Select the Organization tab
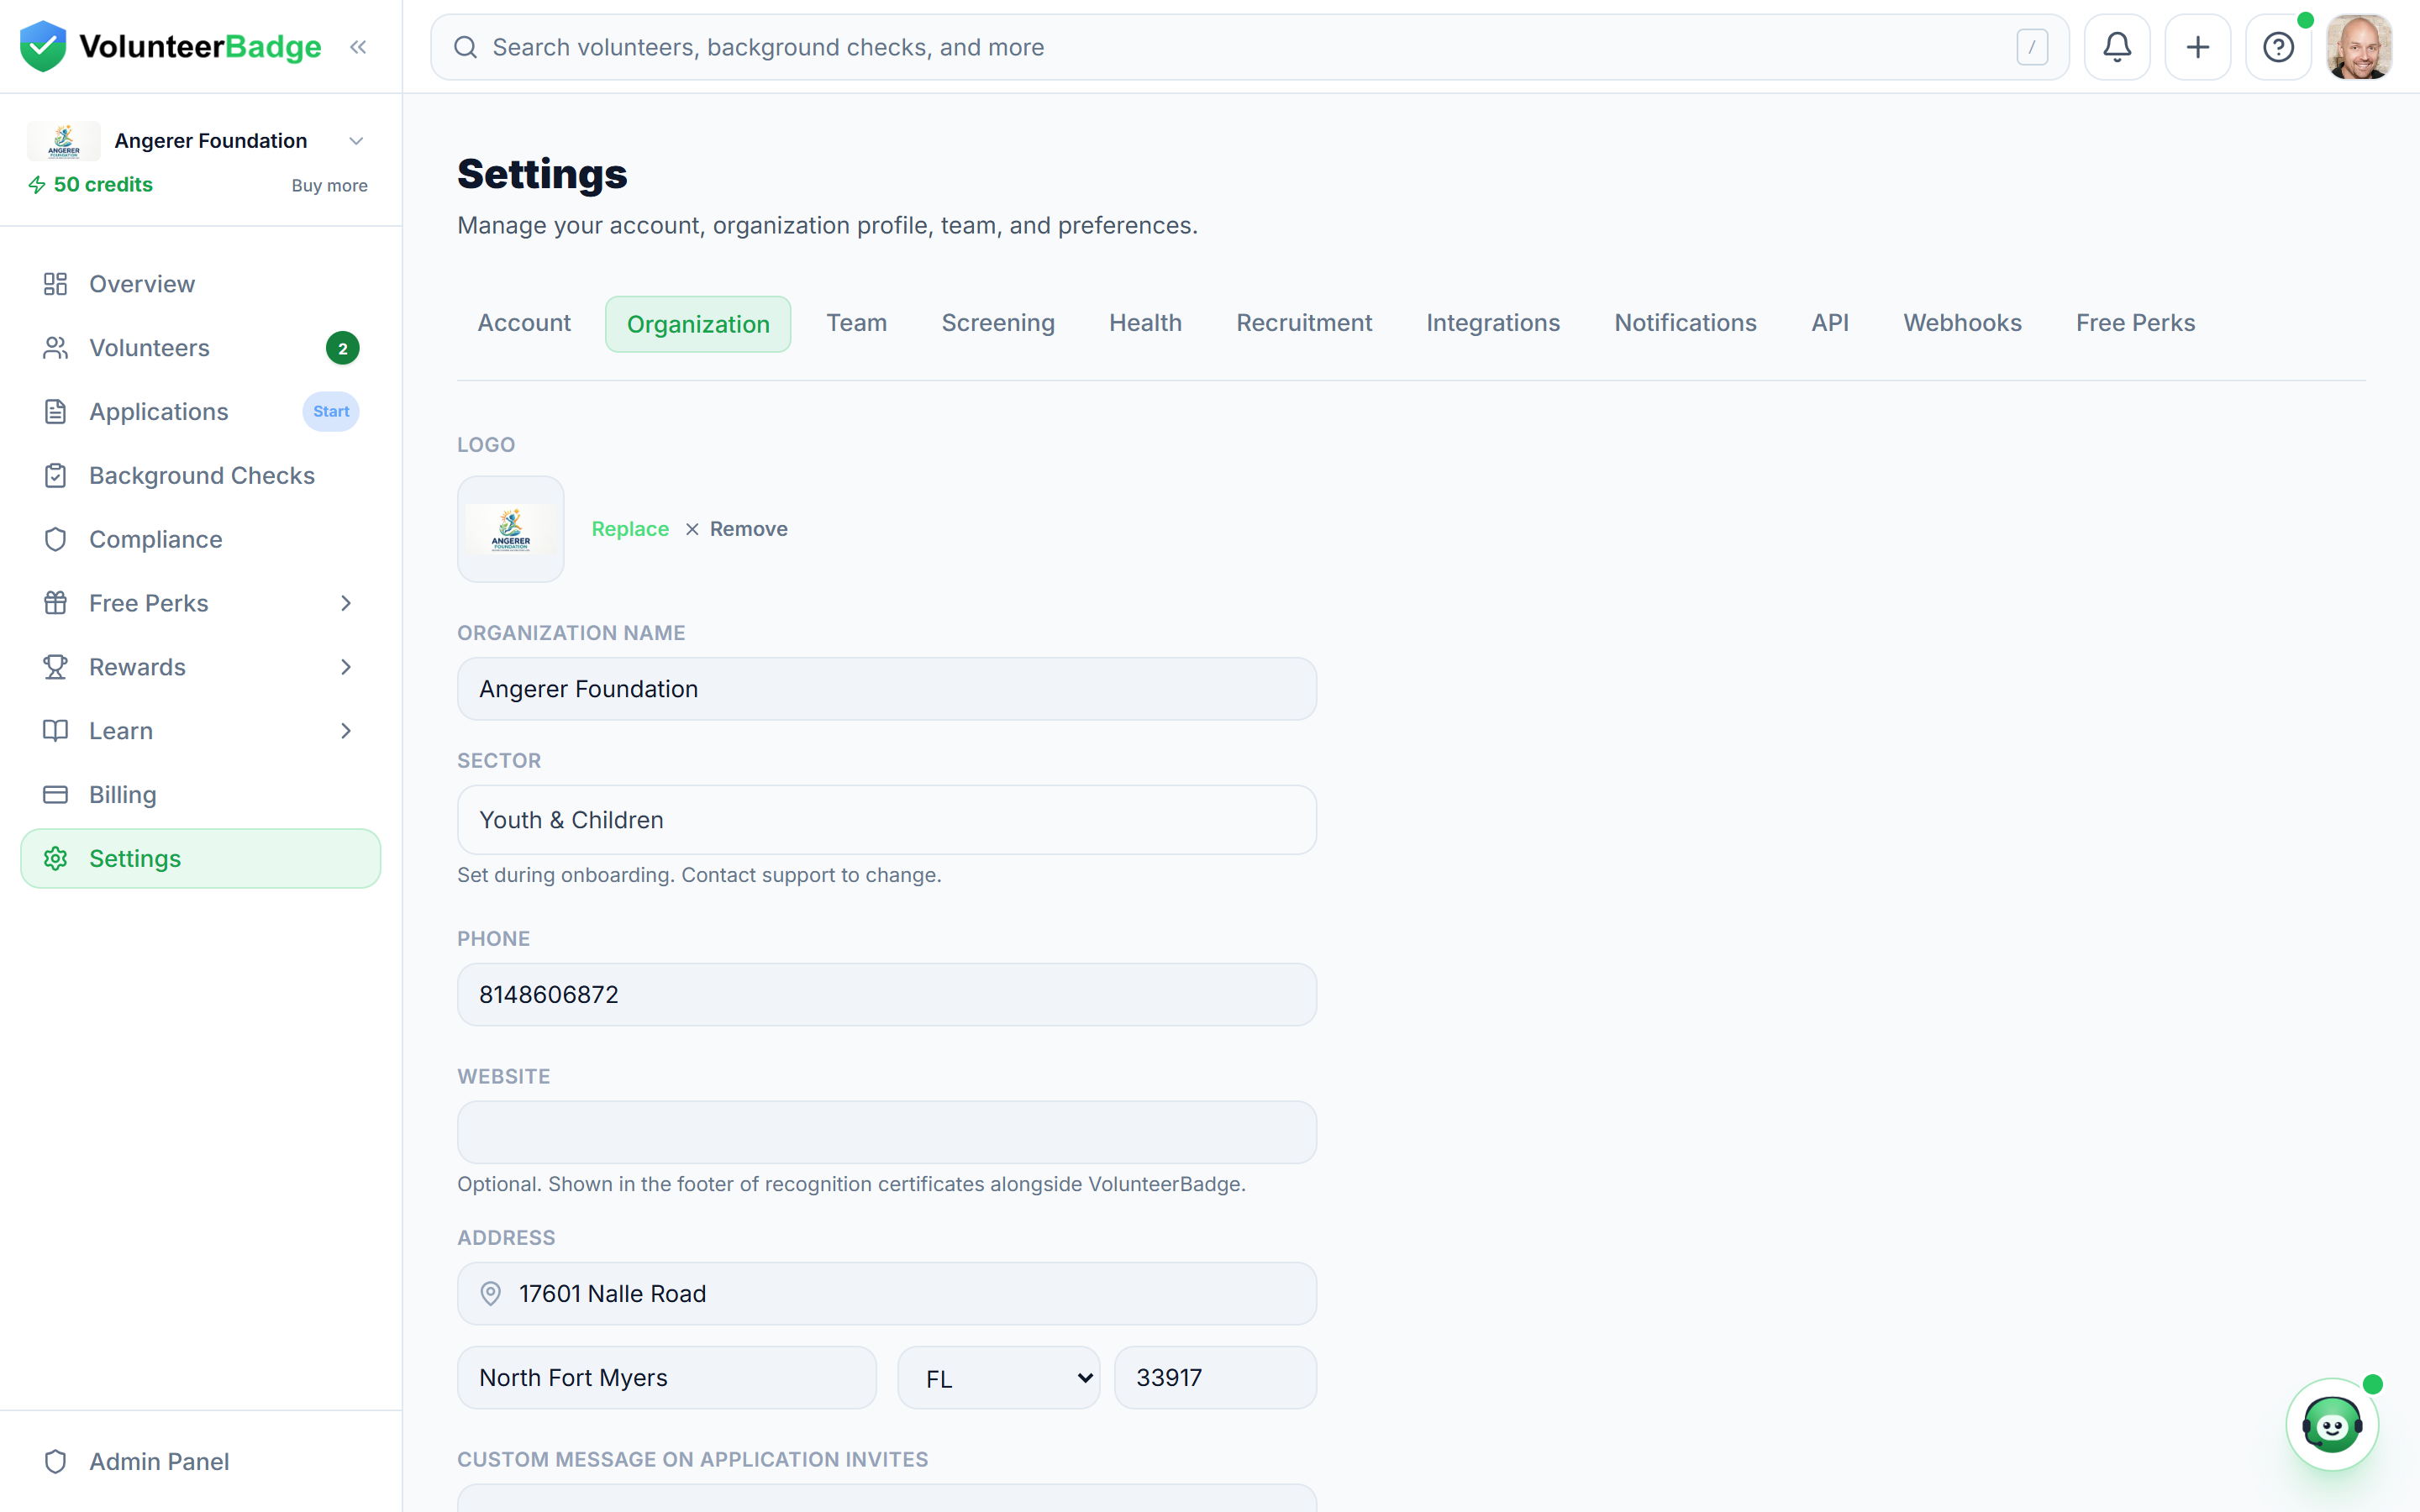The height and width of the screenshot is (1512, 2420). click(698, 324)
